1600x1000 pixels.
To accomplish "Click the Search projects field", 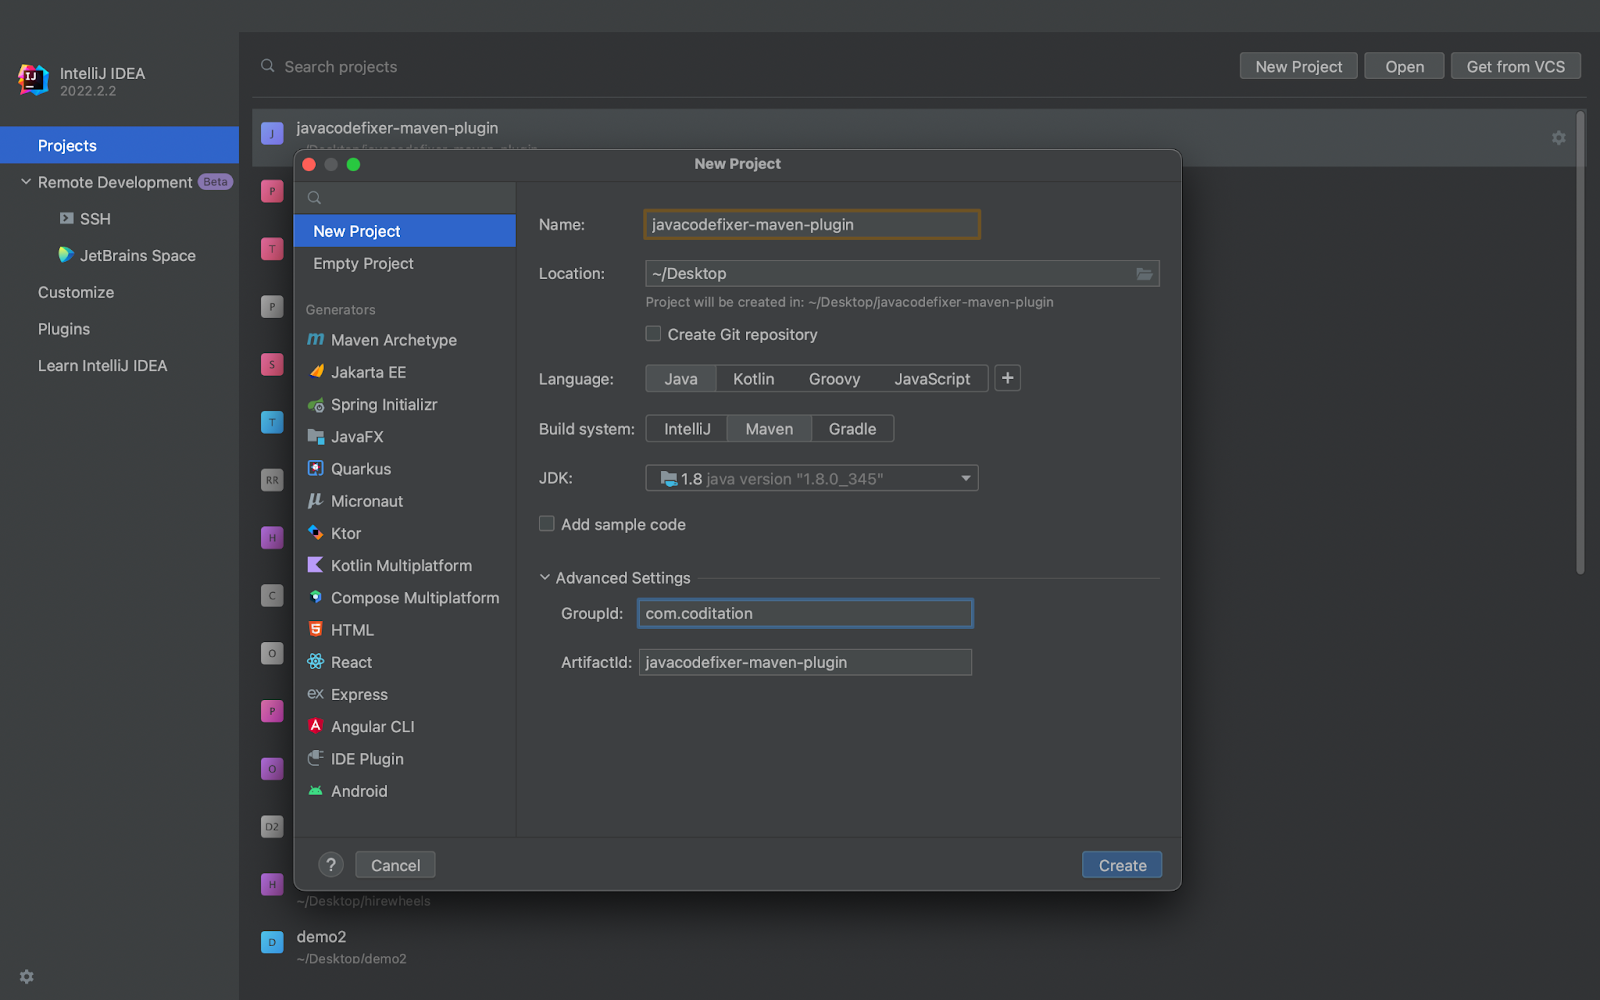I will tap(740, 66).
